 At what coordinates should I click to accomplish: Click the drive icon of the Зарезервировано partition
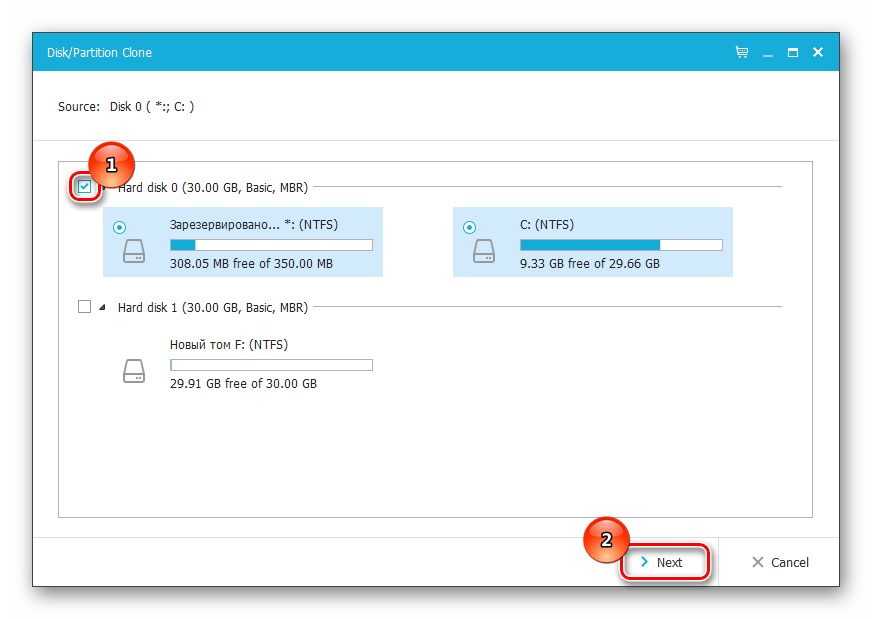[x=134, y=250]
